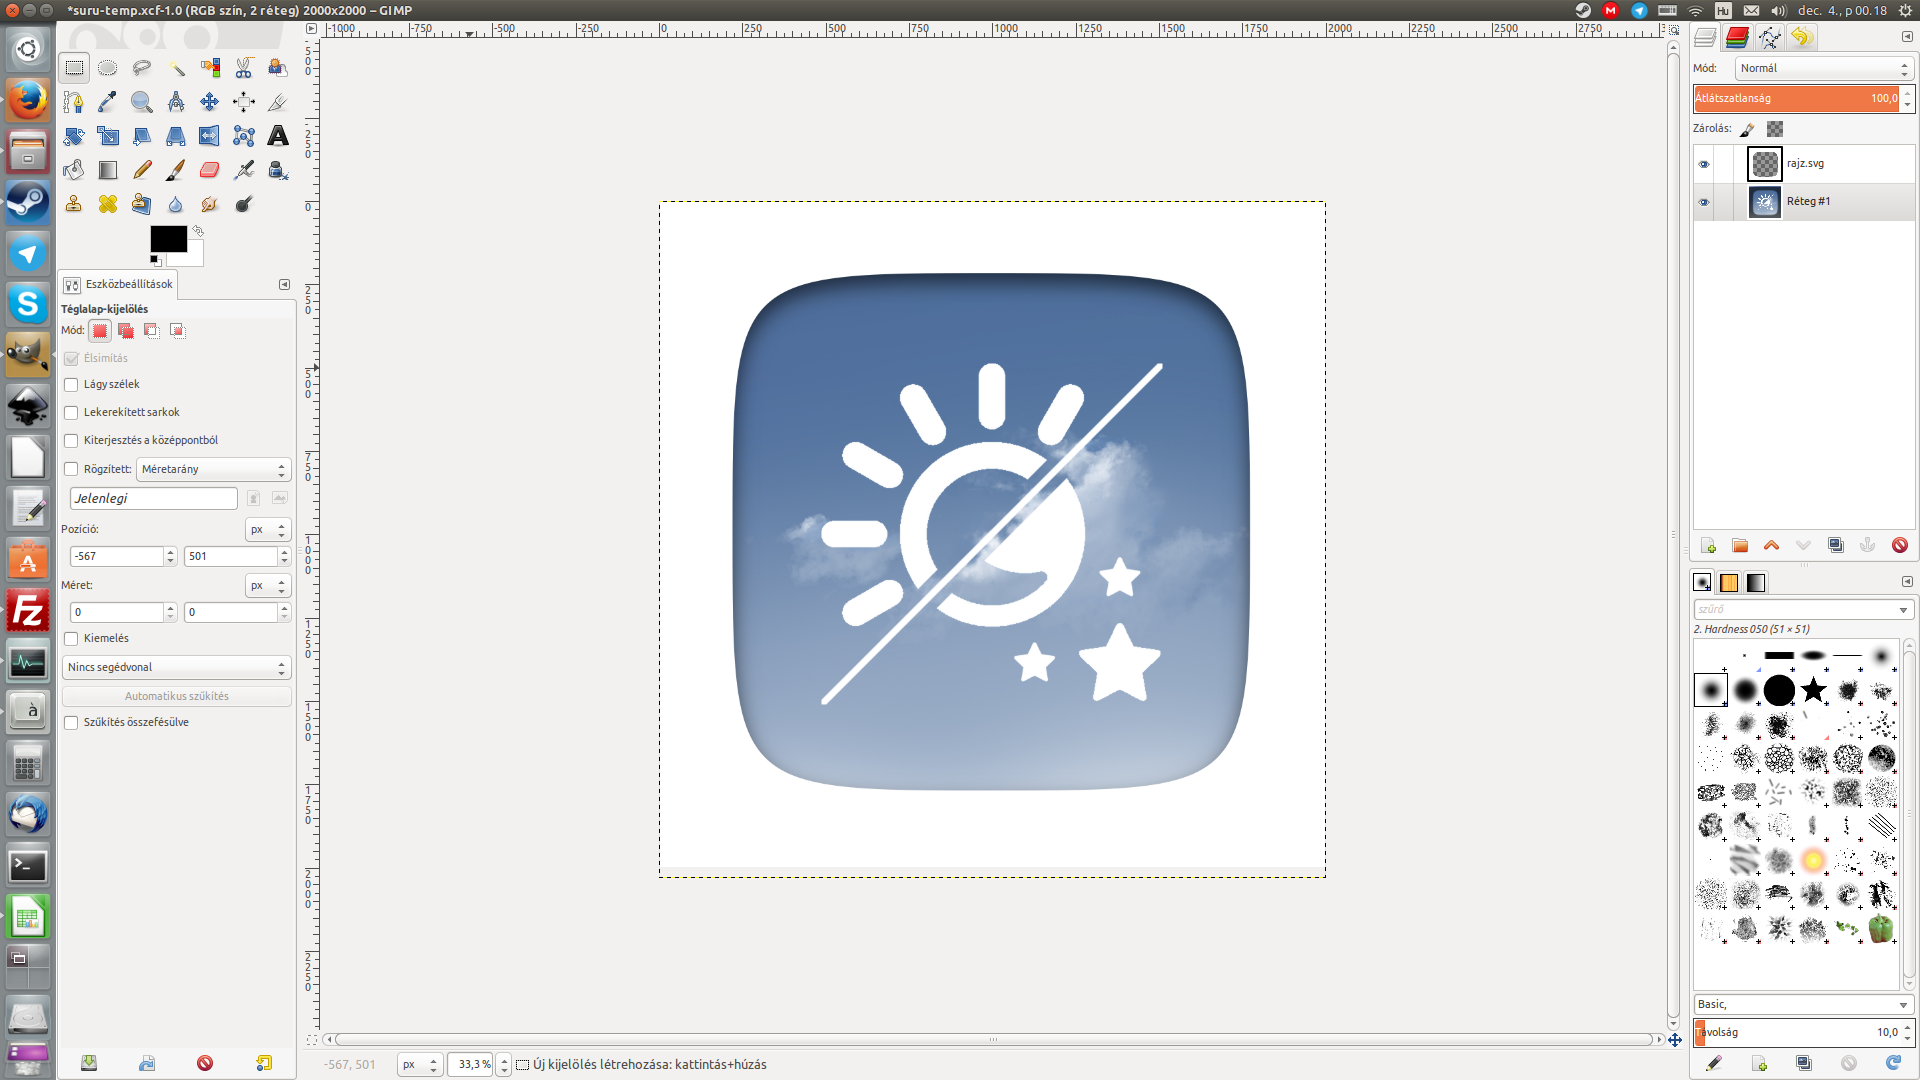Select the Eraser tool

[210, 170]
